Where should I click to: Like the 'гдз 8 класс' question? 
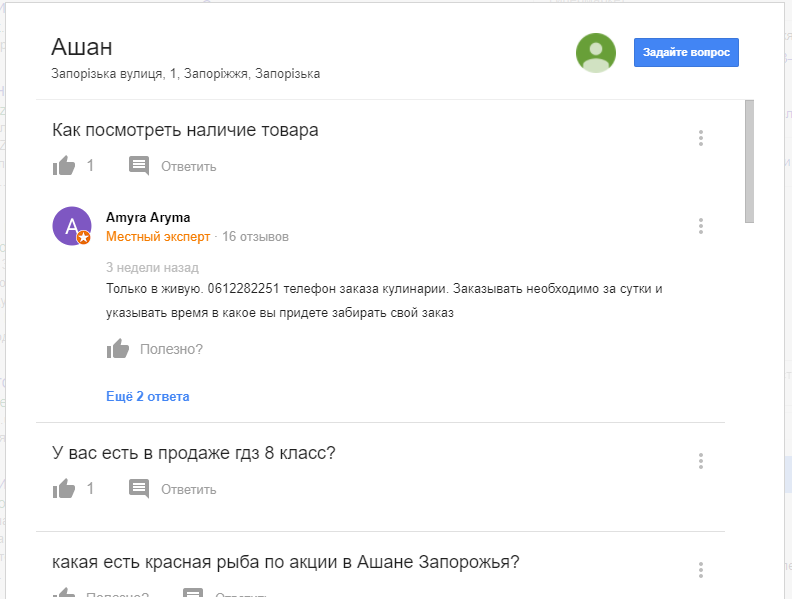pos(64,488)
